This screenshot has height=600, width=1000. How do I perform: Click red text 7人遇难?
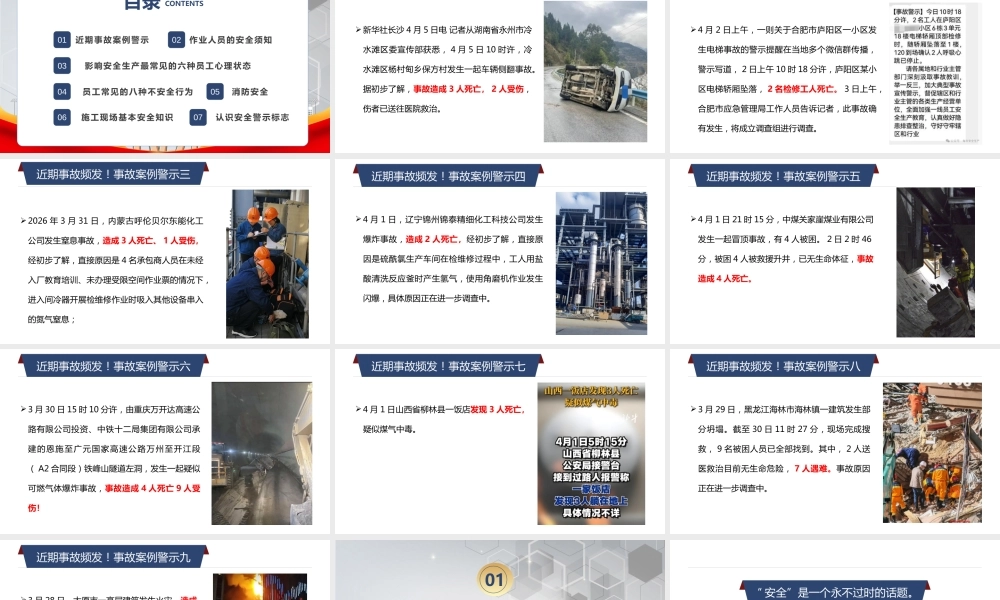click(812, 468)
